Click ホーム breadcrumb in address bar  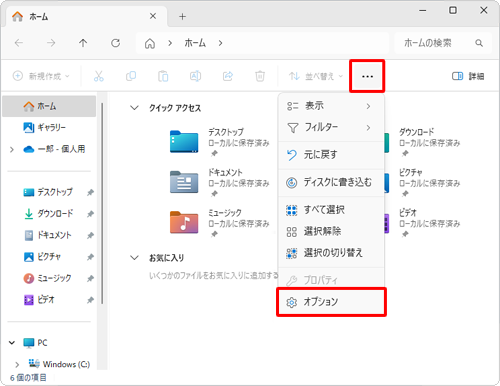(x=195, y=43)
